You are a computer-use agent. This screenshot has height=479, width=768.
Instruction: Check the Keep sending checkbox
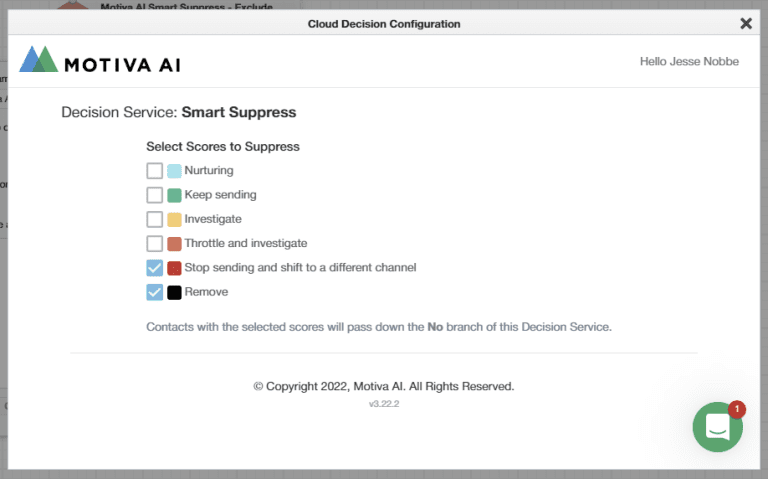[155, 195]
